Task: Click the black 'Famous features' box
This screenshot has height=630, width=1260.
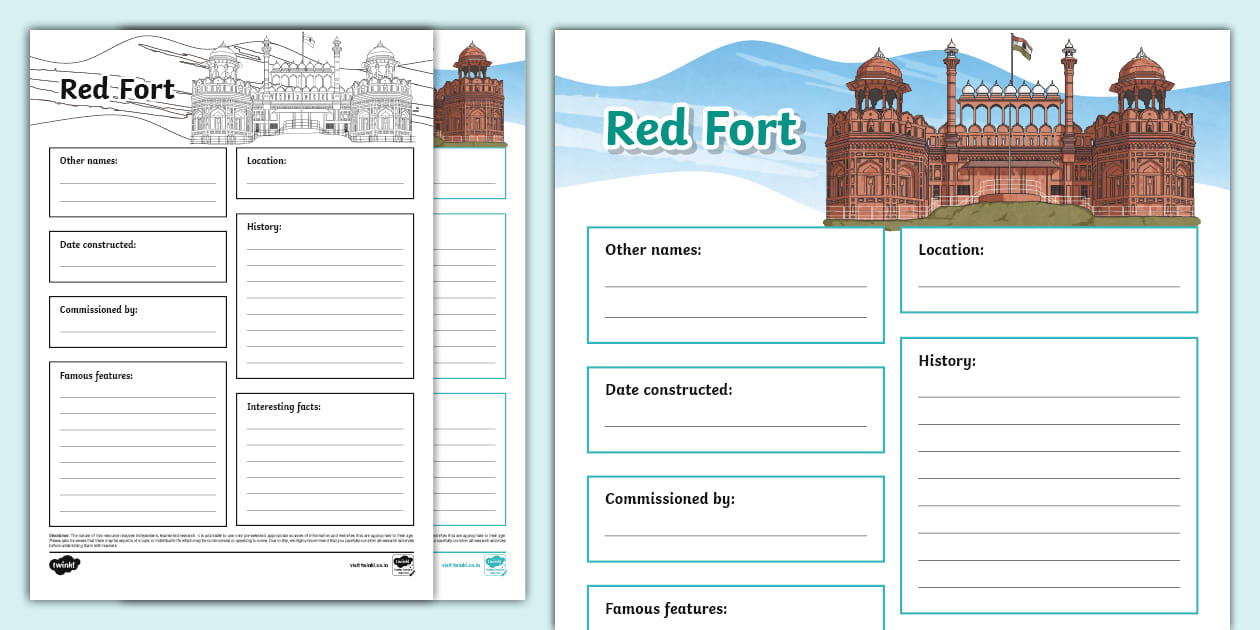Action: click(138, 443)
